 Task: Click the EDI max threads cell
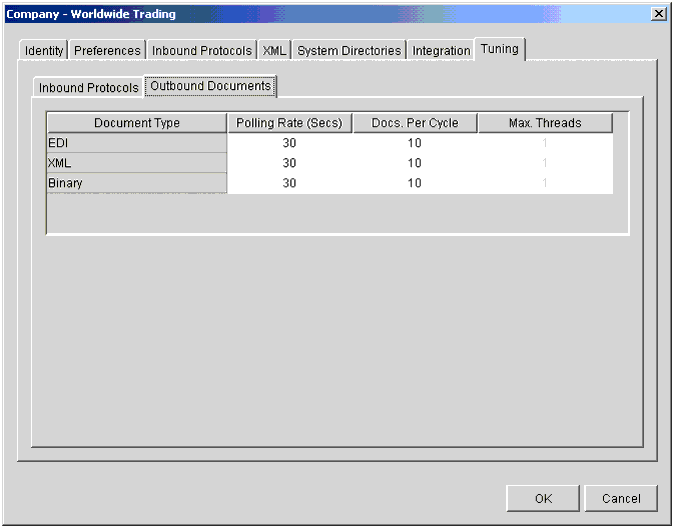[545, 143]
